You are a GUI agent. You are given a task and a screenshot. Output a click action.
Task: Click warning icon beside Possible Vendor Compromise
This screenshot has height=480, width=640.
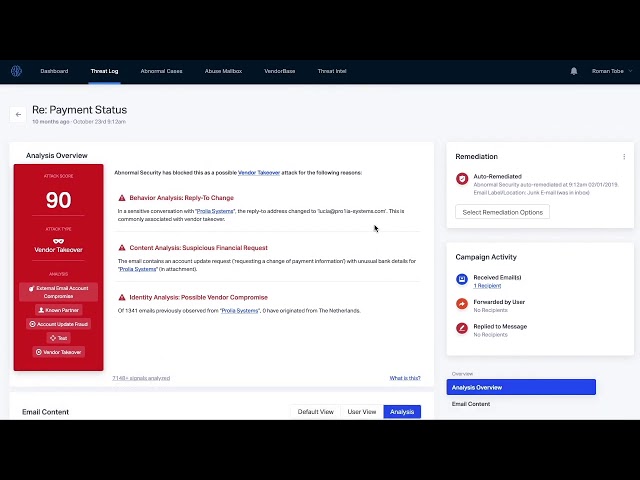pyautogui.click(x=122, y=298)
